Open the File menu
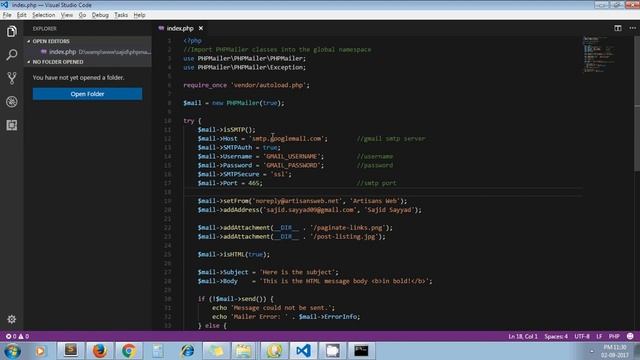Image resolution: width=640 pixels, height=360 pixels. coord(7,15)
